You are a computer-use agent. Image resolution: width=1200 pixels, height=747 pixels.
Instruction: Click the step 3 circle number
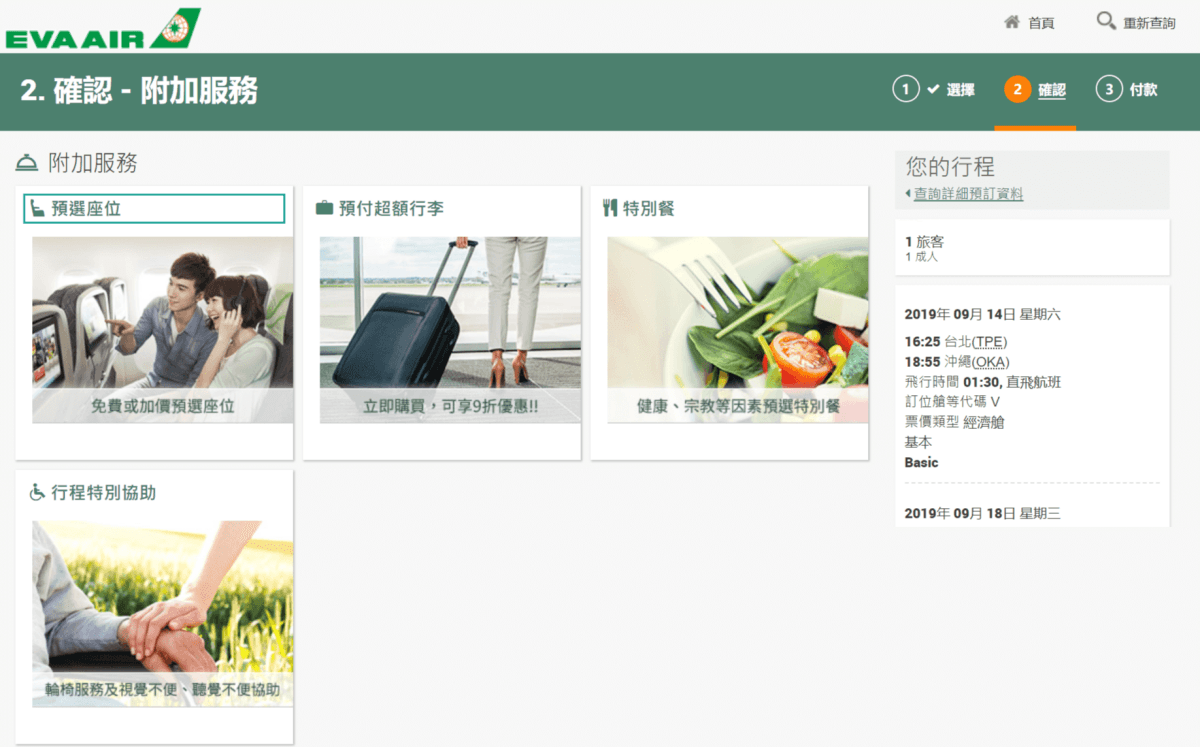pyautogui.click(x=1108, y=89)
